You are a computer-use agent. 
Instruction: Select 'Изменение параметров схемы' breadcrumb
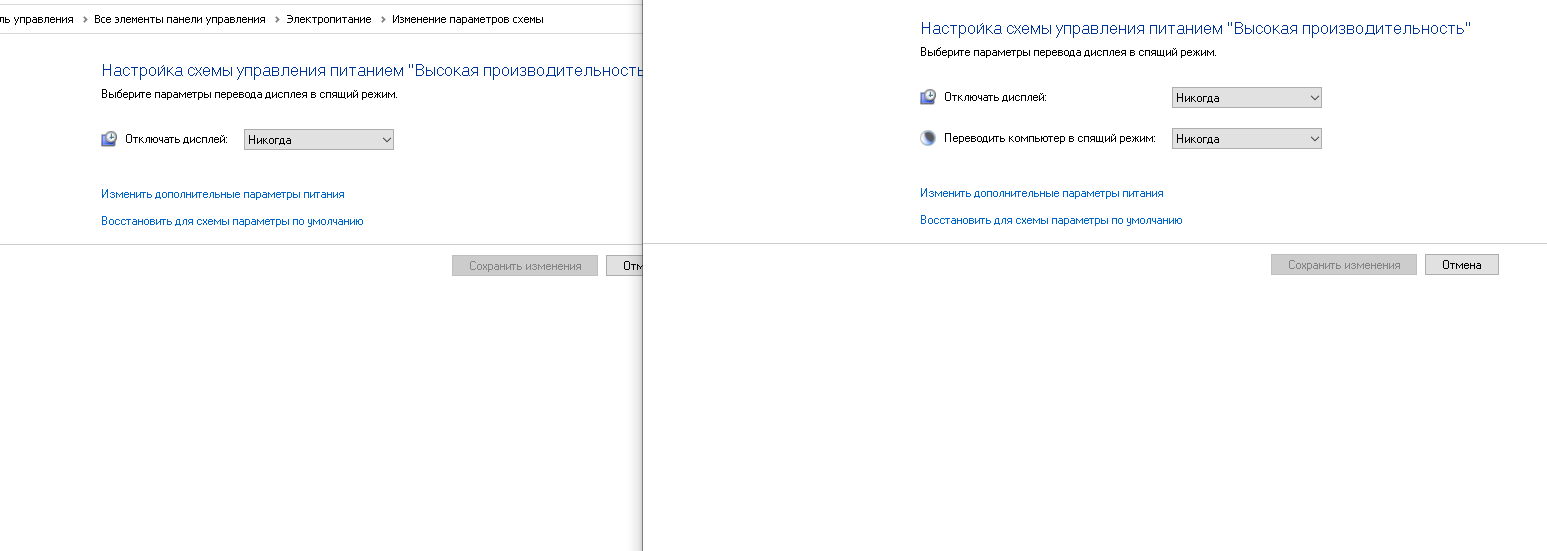click(468, 19)
